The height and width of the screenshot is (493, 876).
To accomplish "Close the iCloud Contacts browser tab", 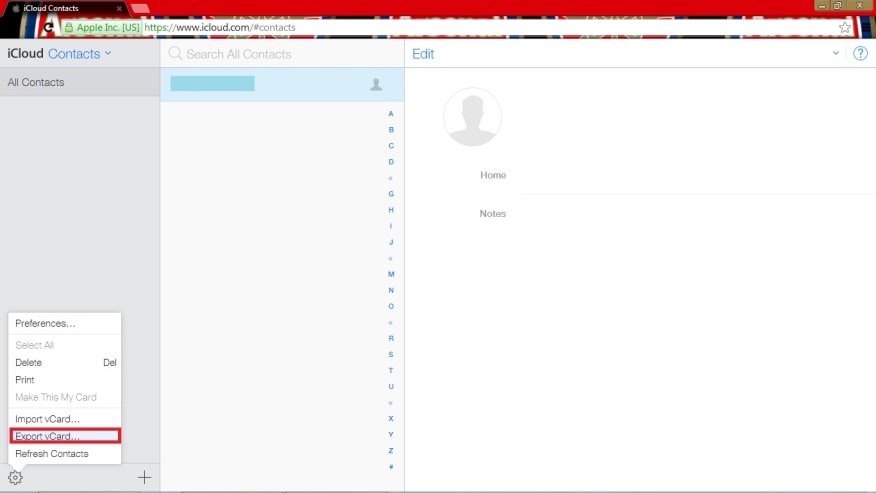I will click(119, 8).
